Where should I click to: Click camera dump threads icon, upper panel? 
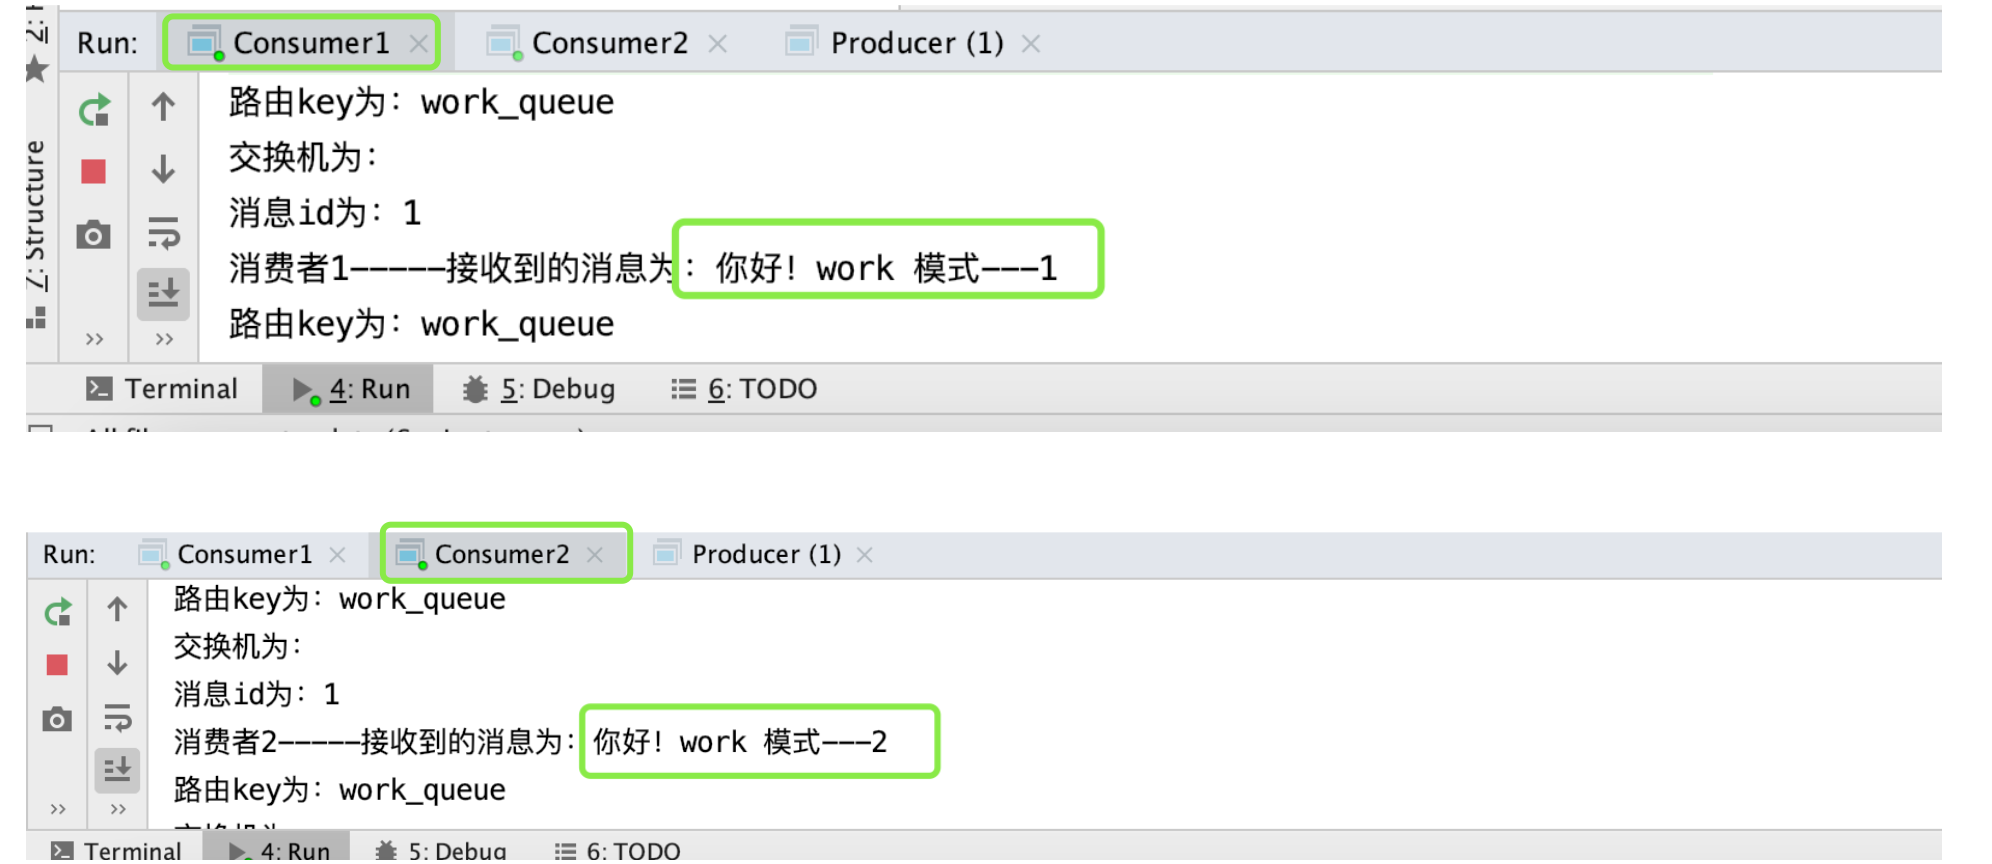coord(93,235)
